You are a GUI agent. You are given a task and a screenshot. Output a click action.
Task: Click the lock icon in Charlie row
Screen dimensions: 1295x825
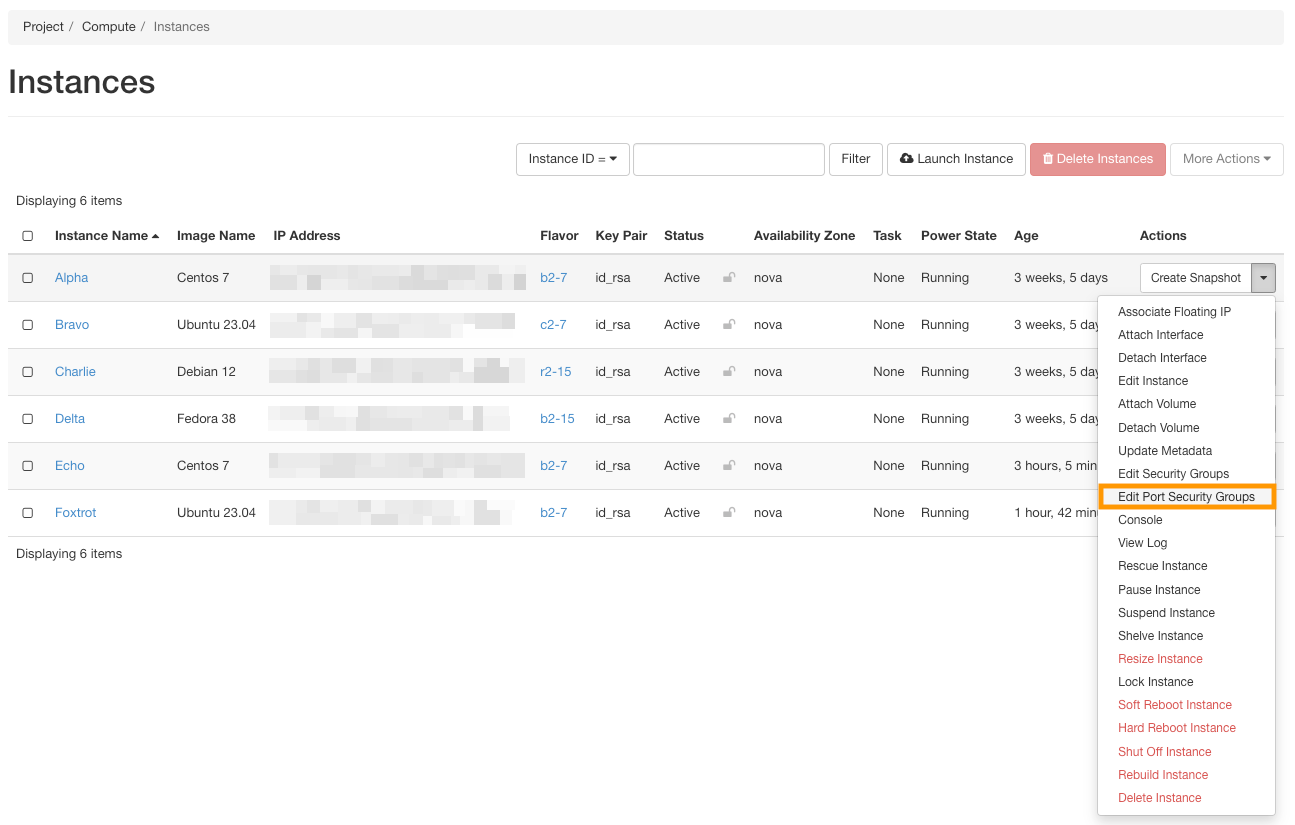pyautogui.click(x=729, y=372)
